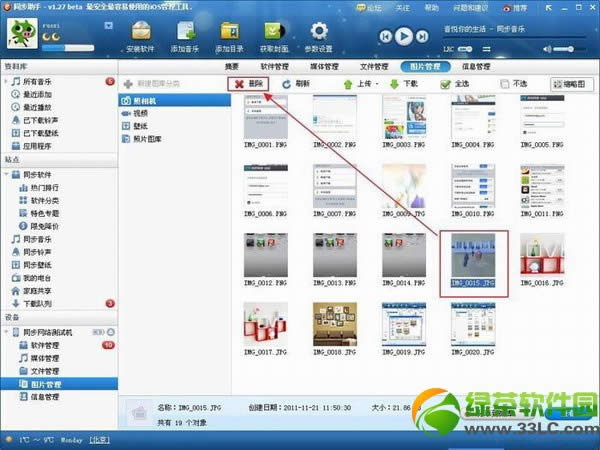Select thumbnail IMG_0011.PNG

coord(542,186)
